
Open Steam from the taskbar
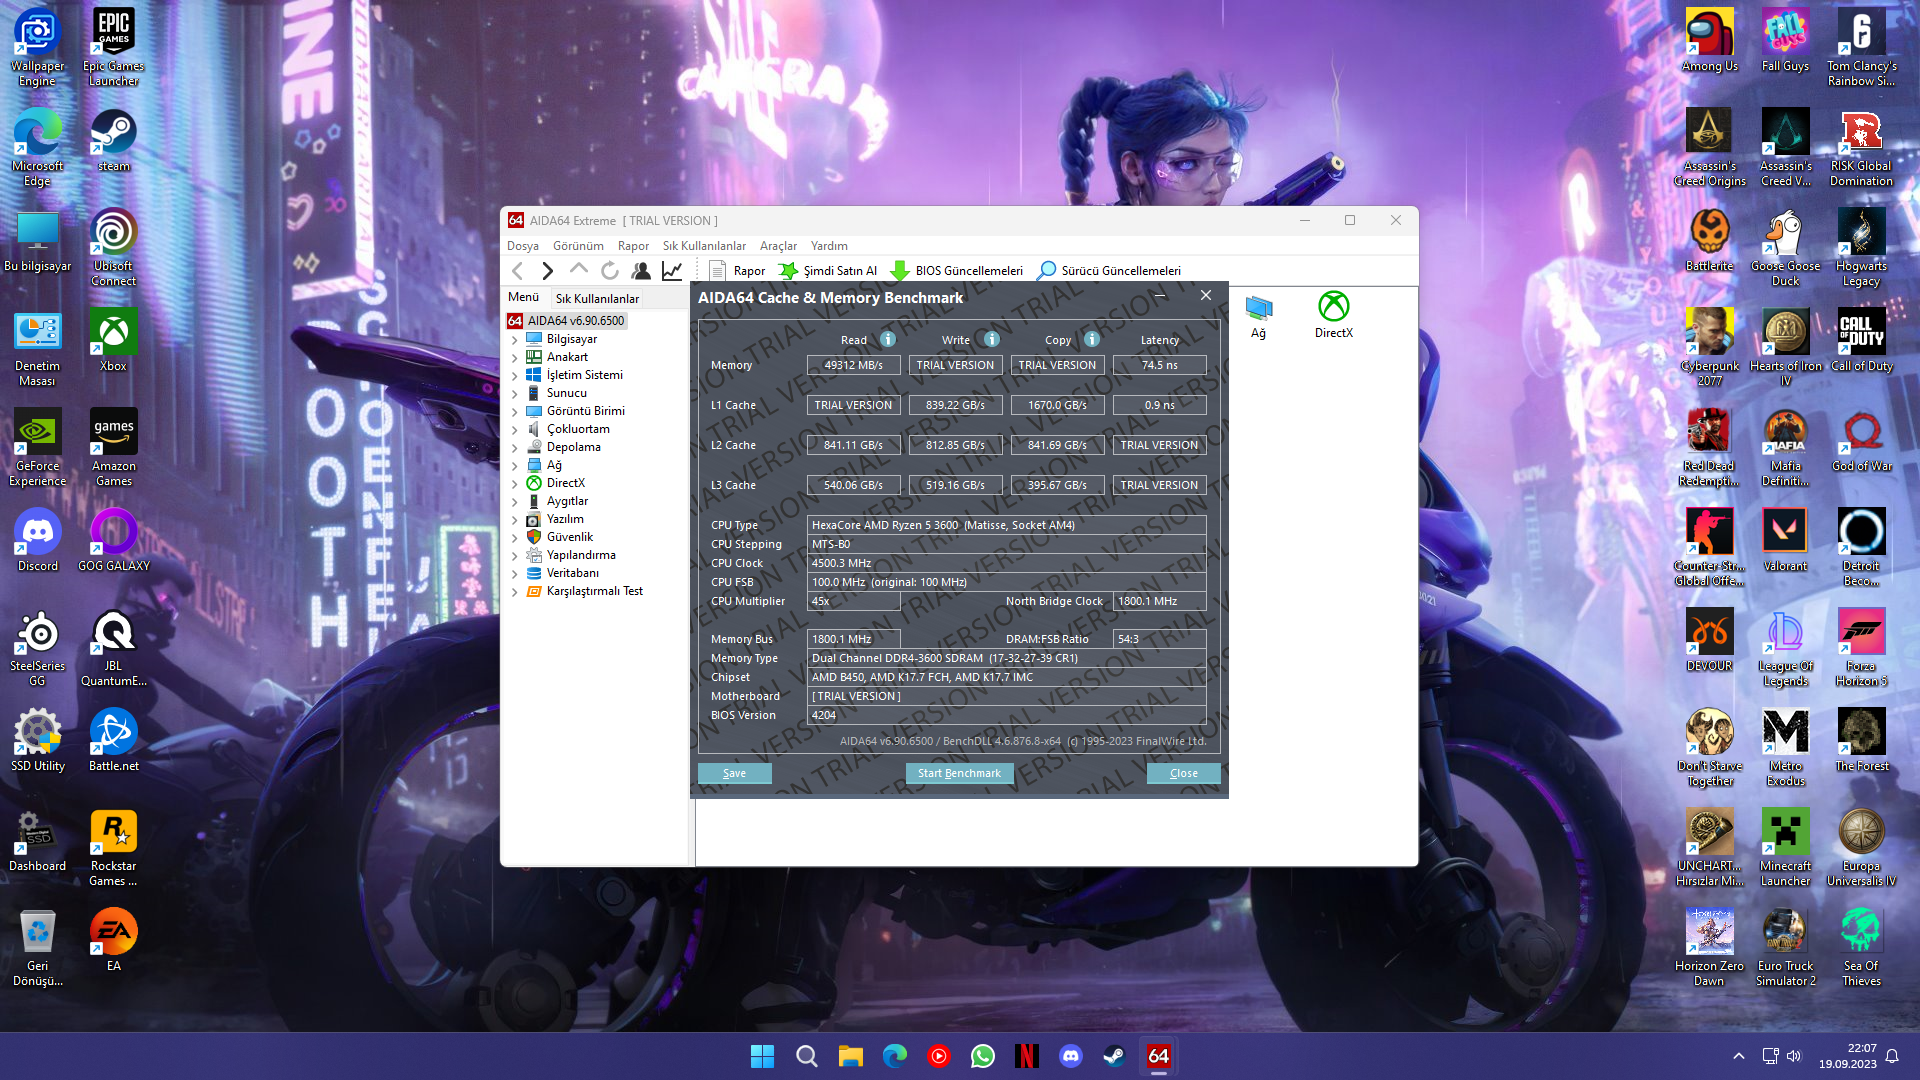click(1114, 1056)
